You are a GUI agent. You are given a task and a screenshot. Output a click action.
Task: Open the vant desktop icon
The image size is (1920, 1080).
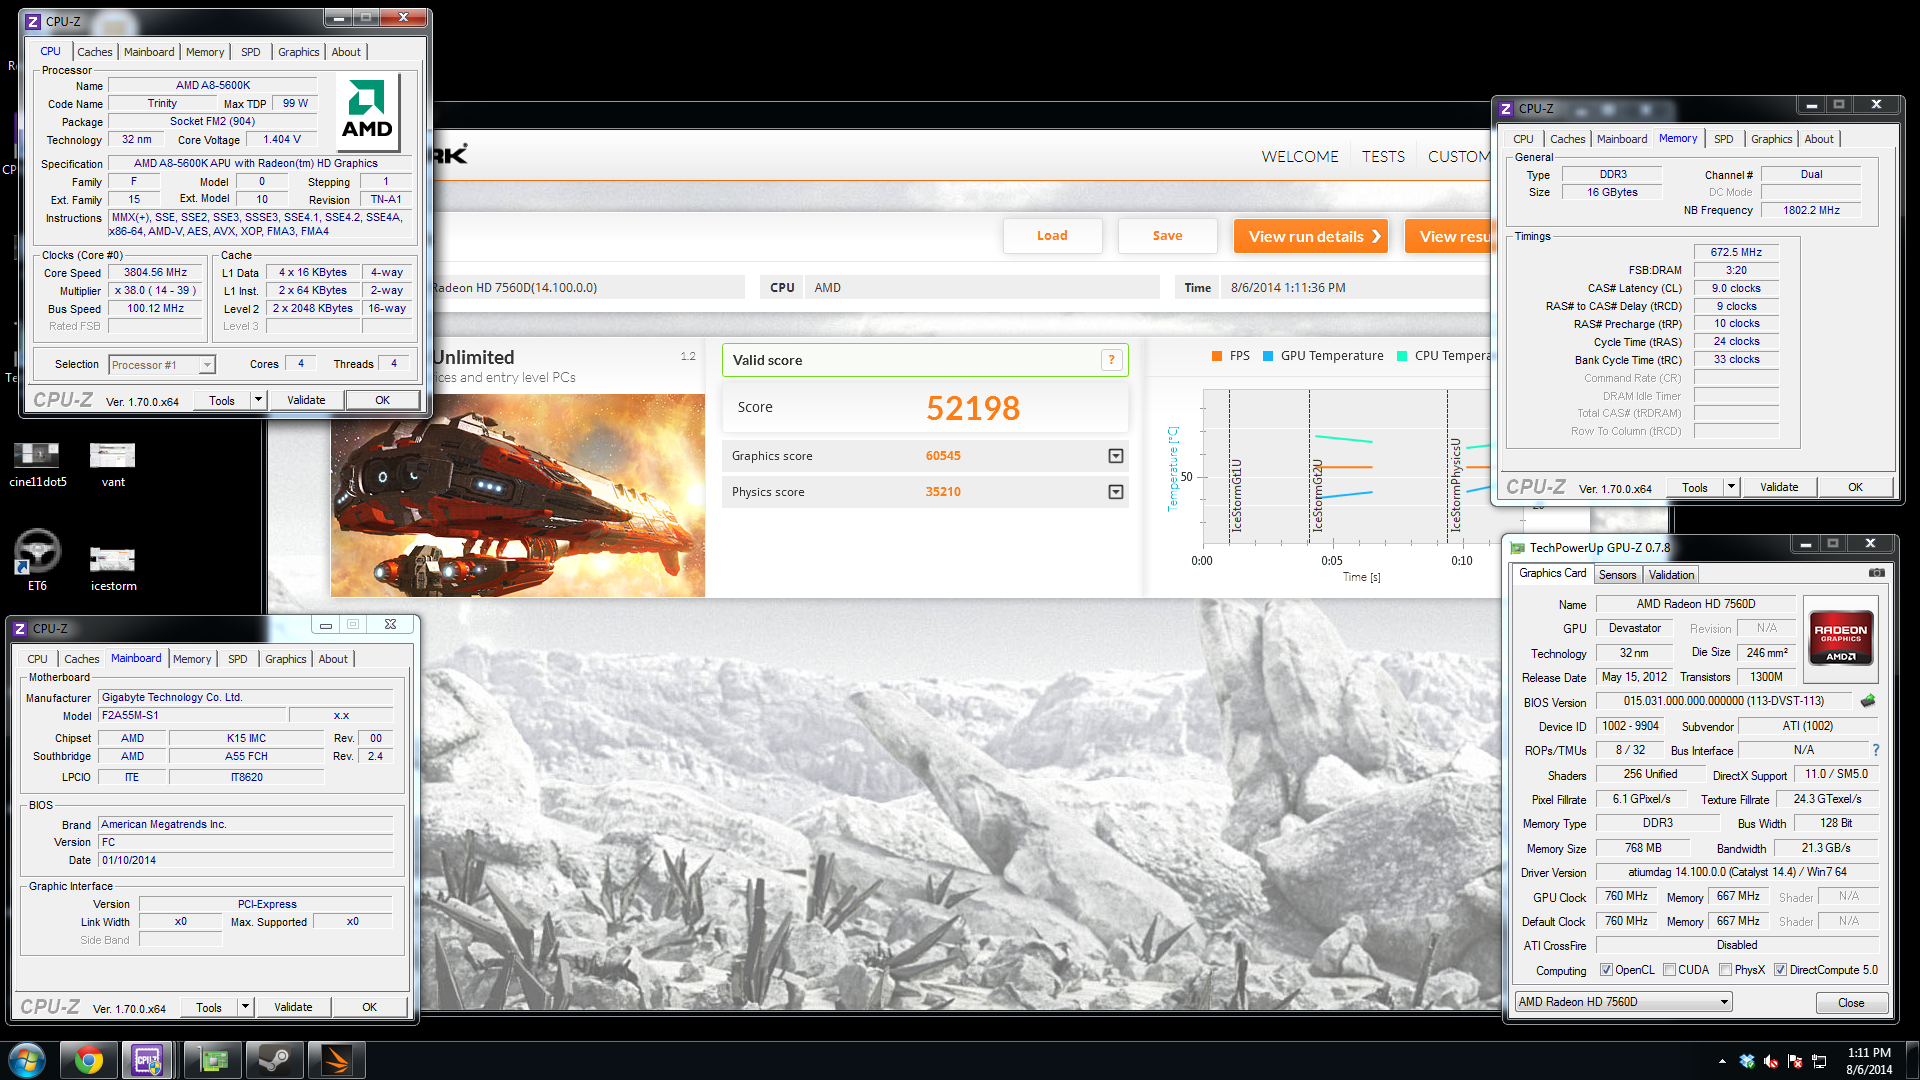coord(113,464)
